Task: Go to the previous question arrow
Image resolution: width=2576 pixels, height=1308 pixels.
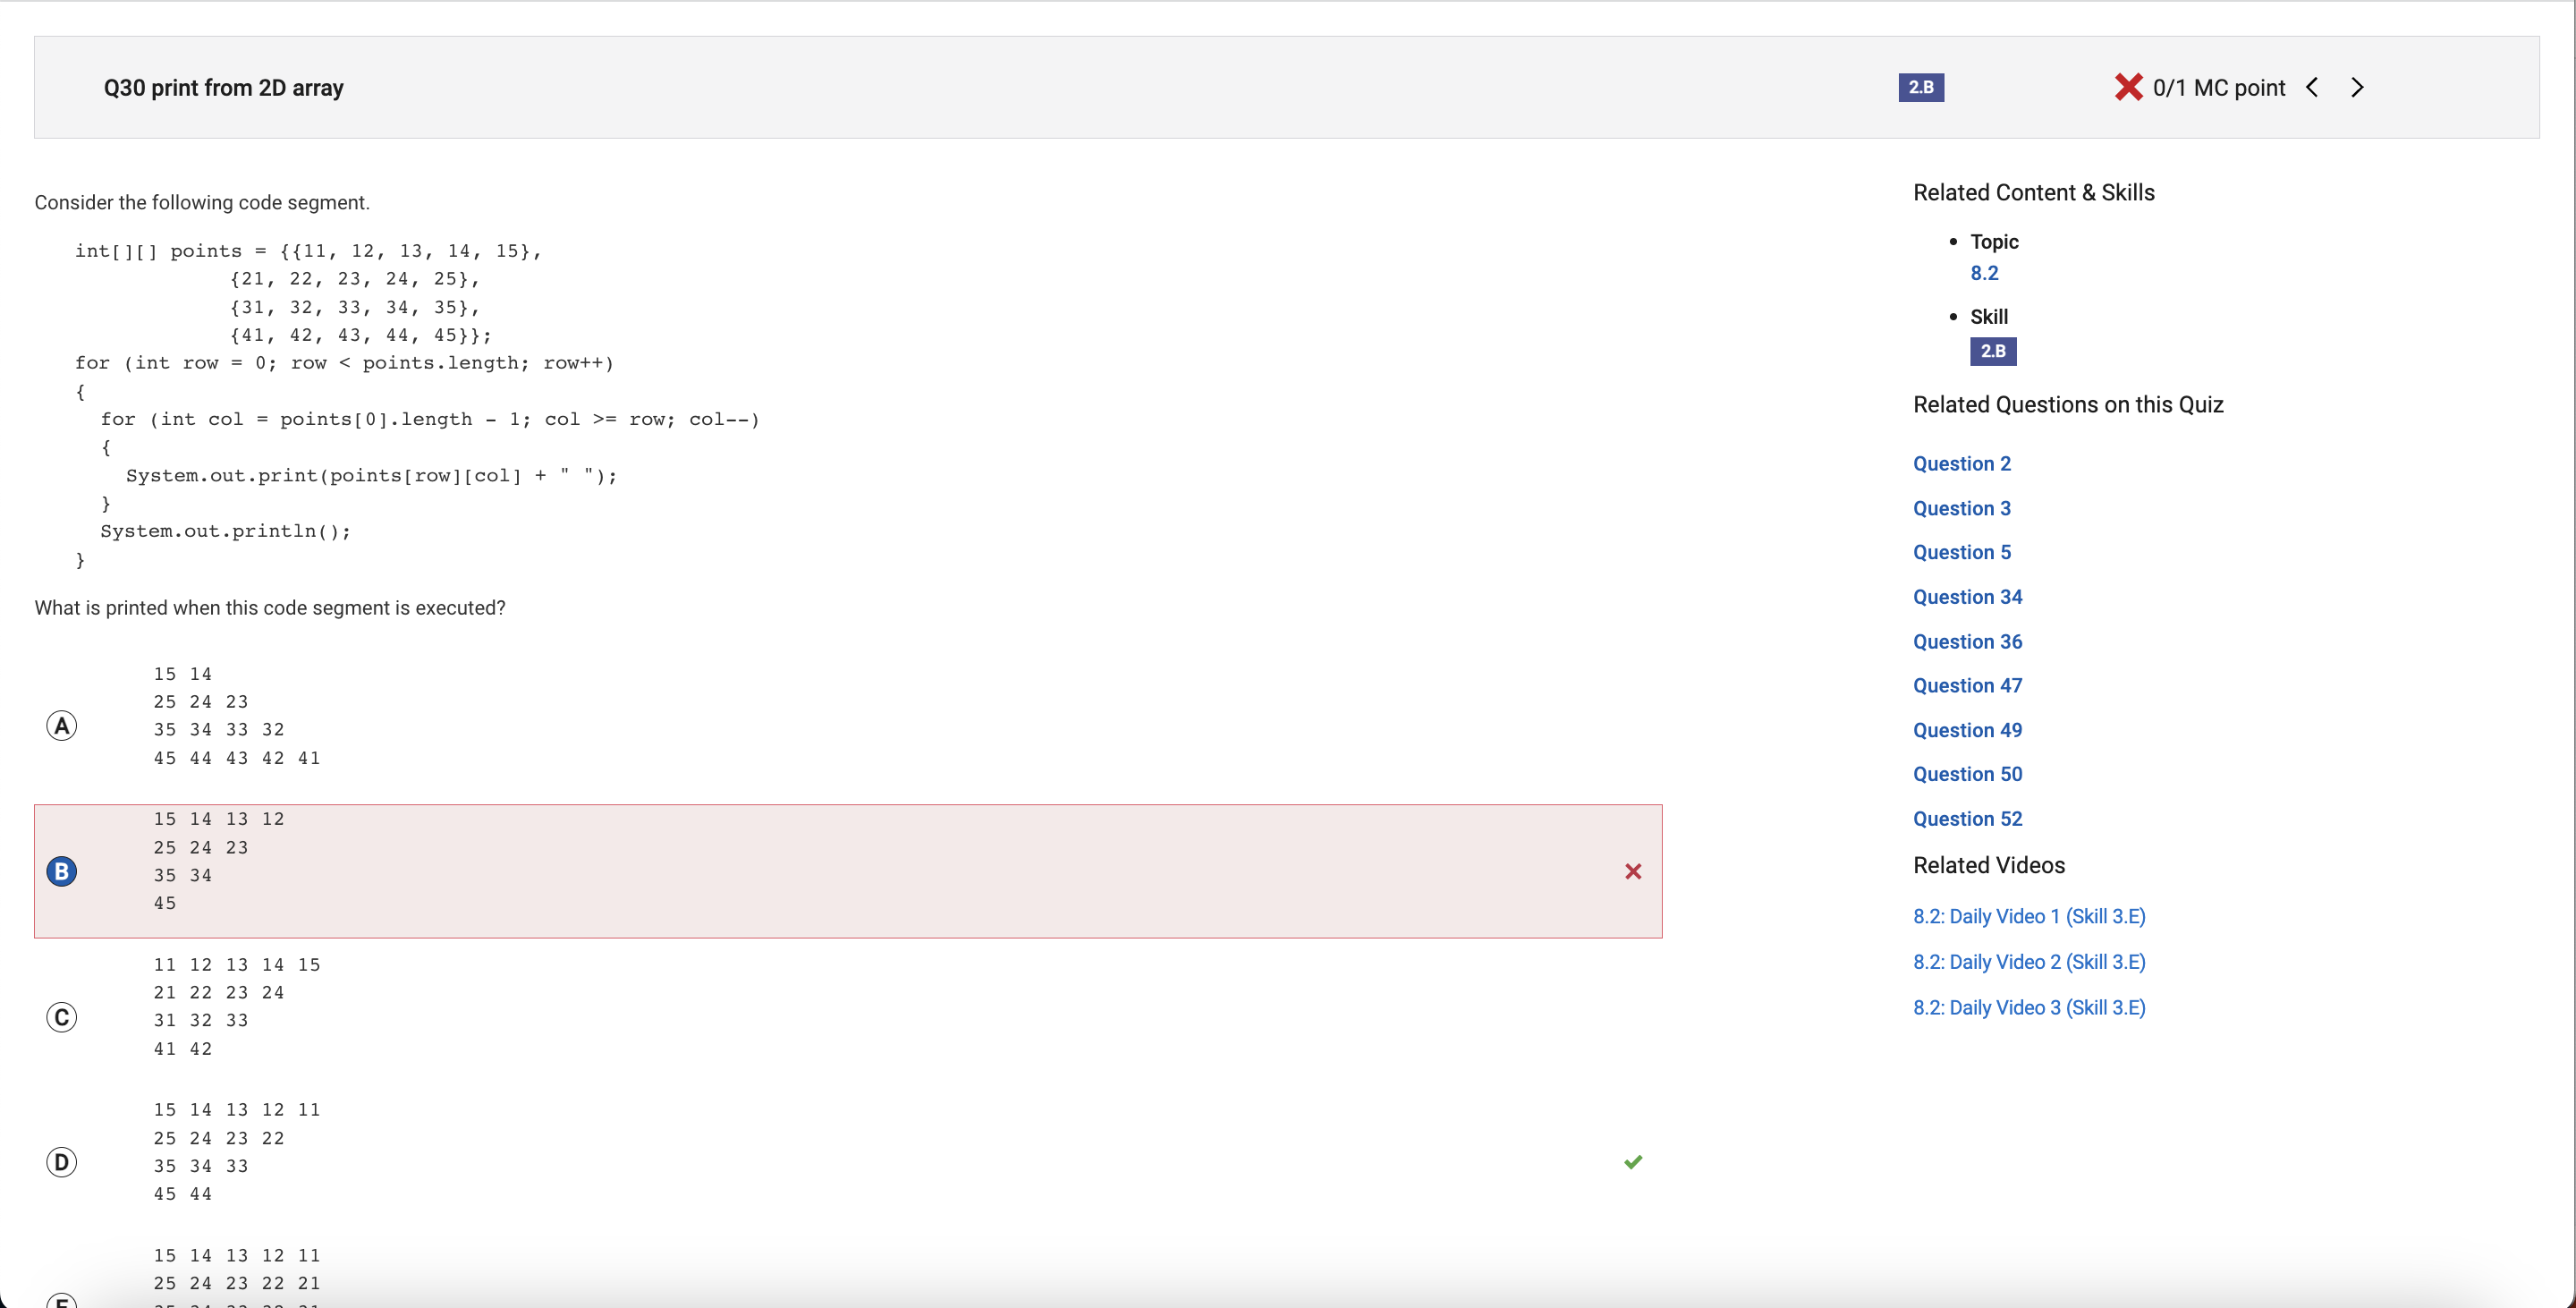Action: click(2312, 87)
